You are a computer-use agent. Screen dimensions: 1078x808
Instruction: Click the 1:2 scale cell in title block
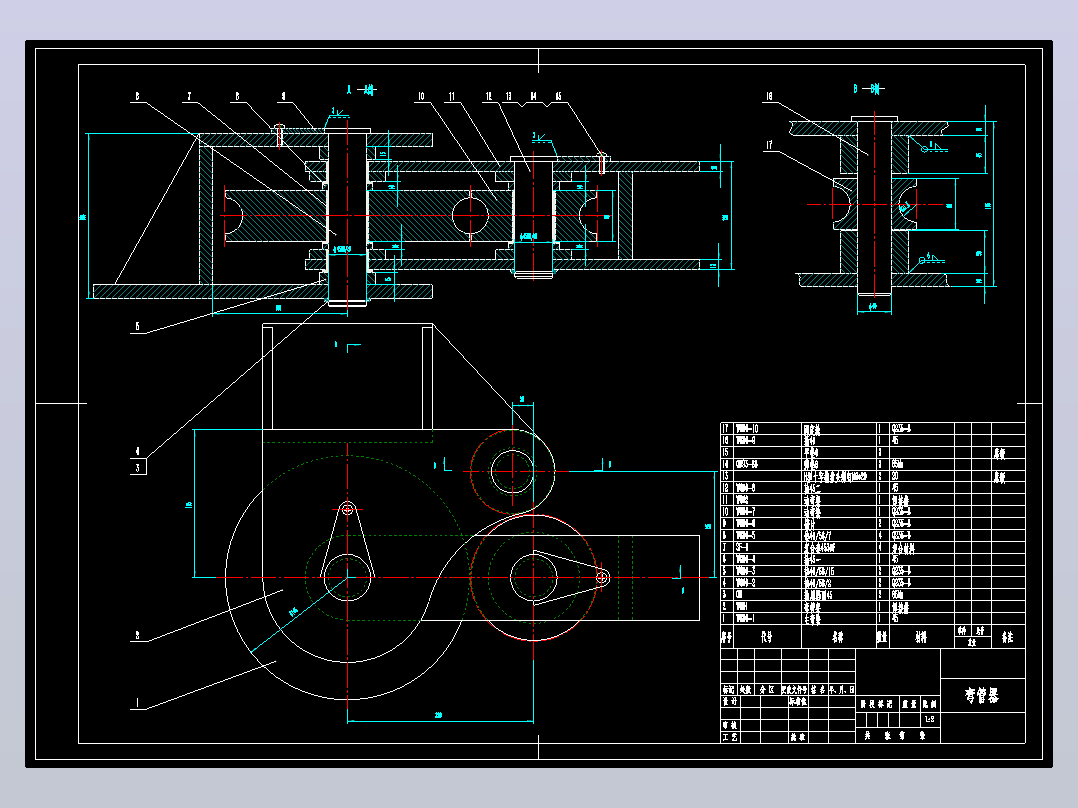point(930,719)
